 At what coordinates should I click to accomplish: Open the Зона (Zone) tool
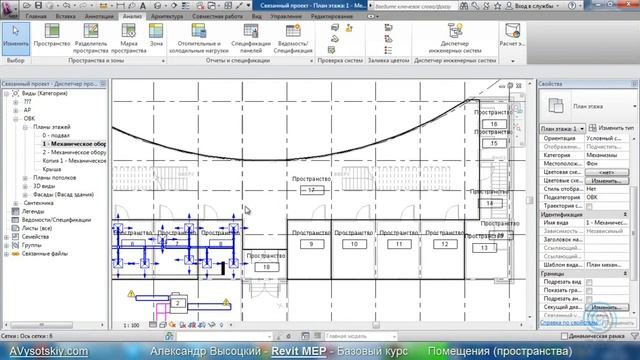156,36
